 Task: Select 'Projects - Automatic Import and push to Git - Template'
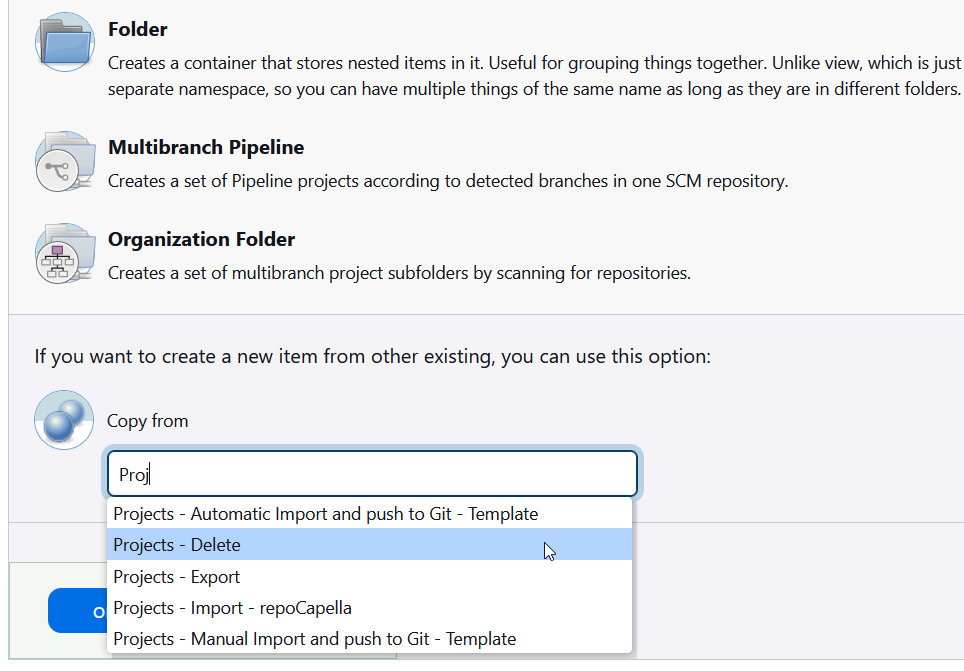coord(326,514)
